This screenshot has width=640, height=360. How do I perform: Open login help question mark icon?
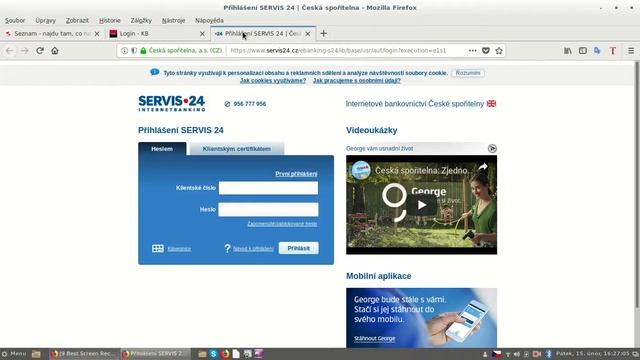click(227, 248)
